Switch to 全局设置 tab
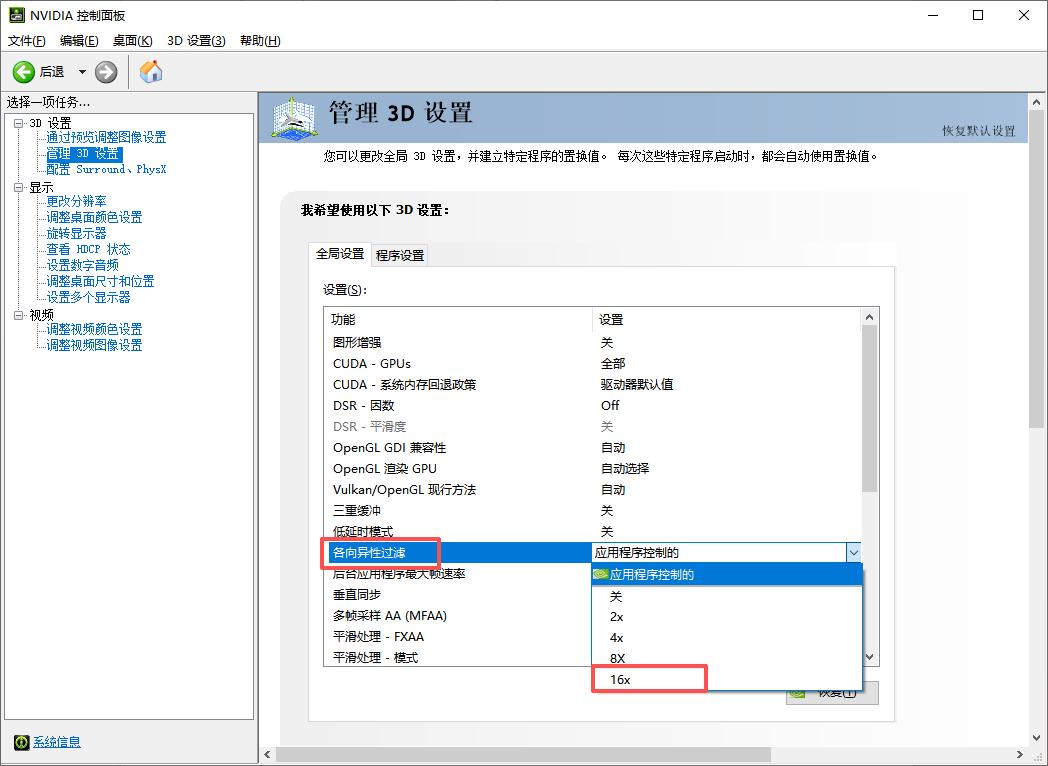The height and width of the screenshot is (766, 1048). tap(340, 254)
